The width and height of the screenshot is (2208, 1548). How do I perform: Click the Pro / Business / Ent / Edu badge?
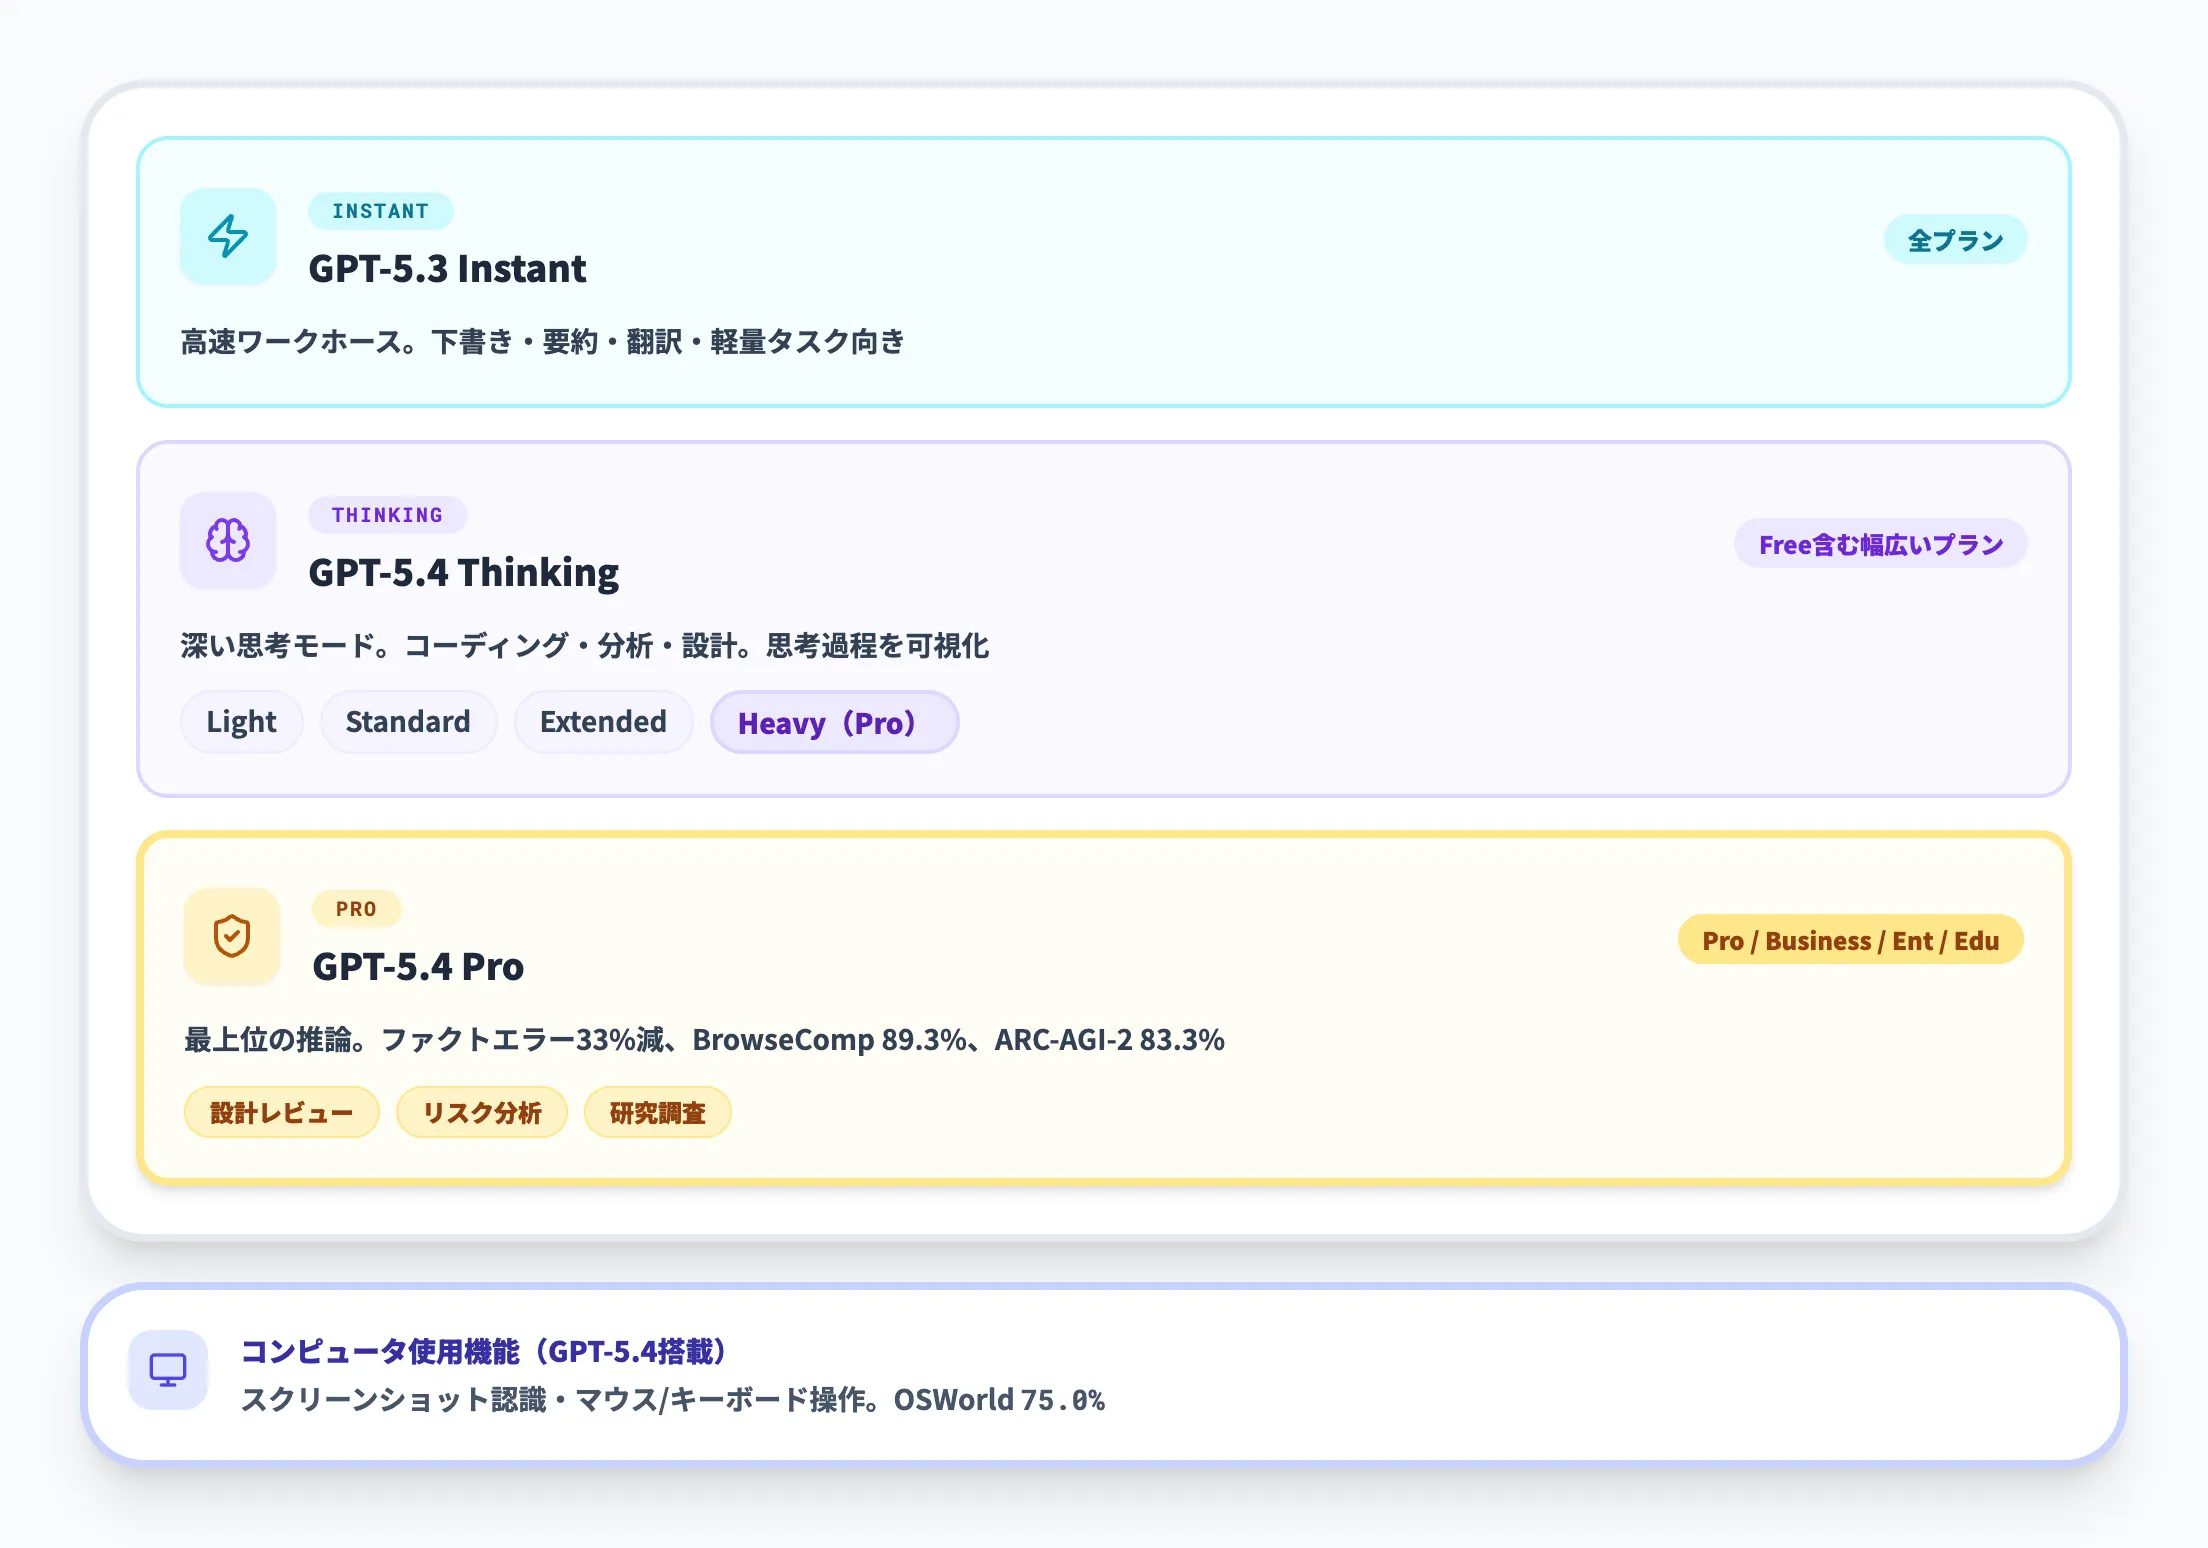click(1850, 940)
